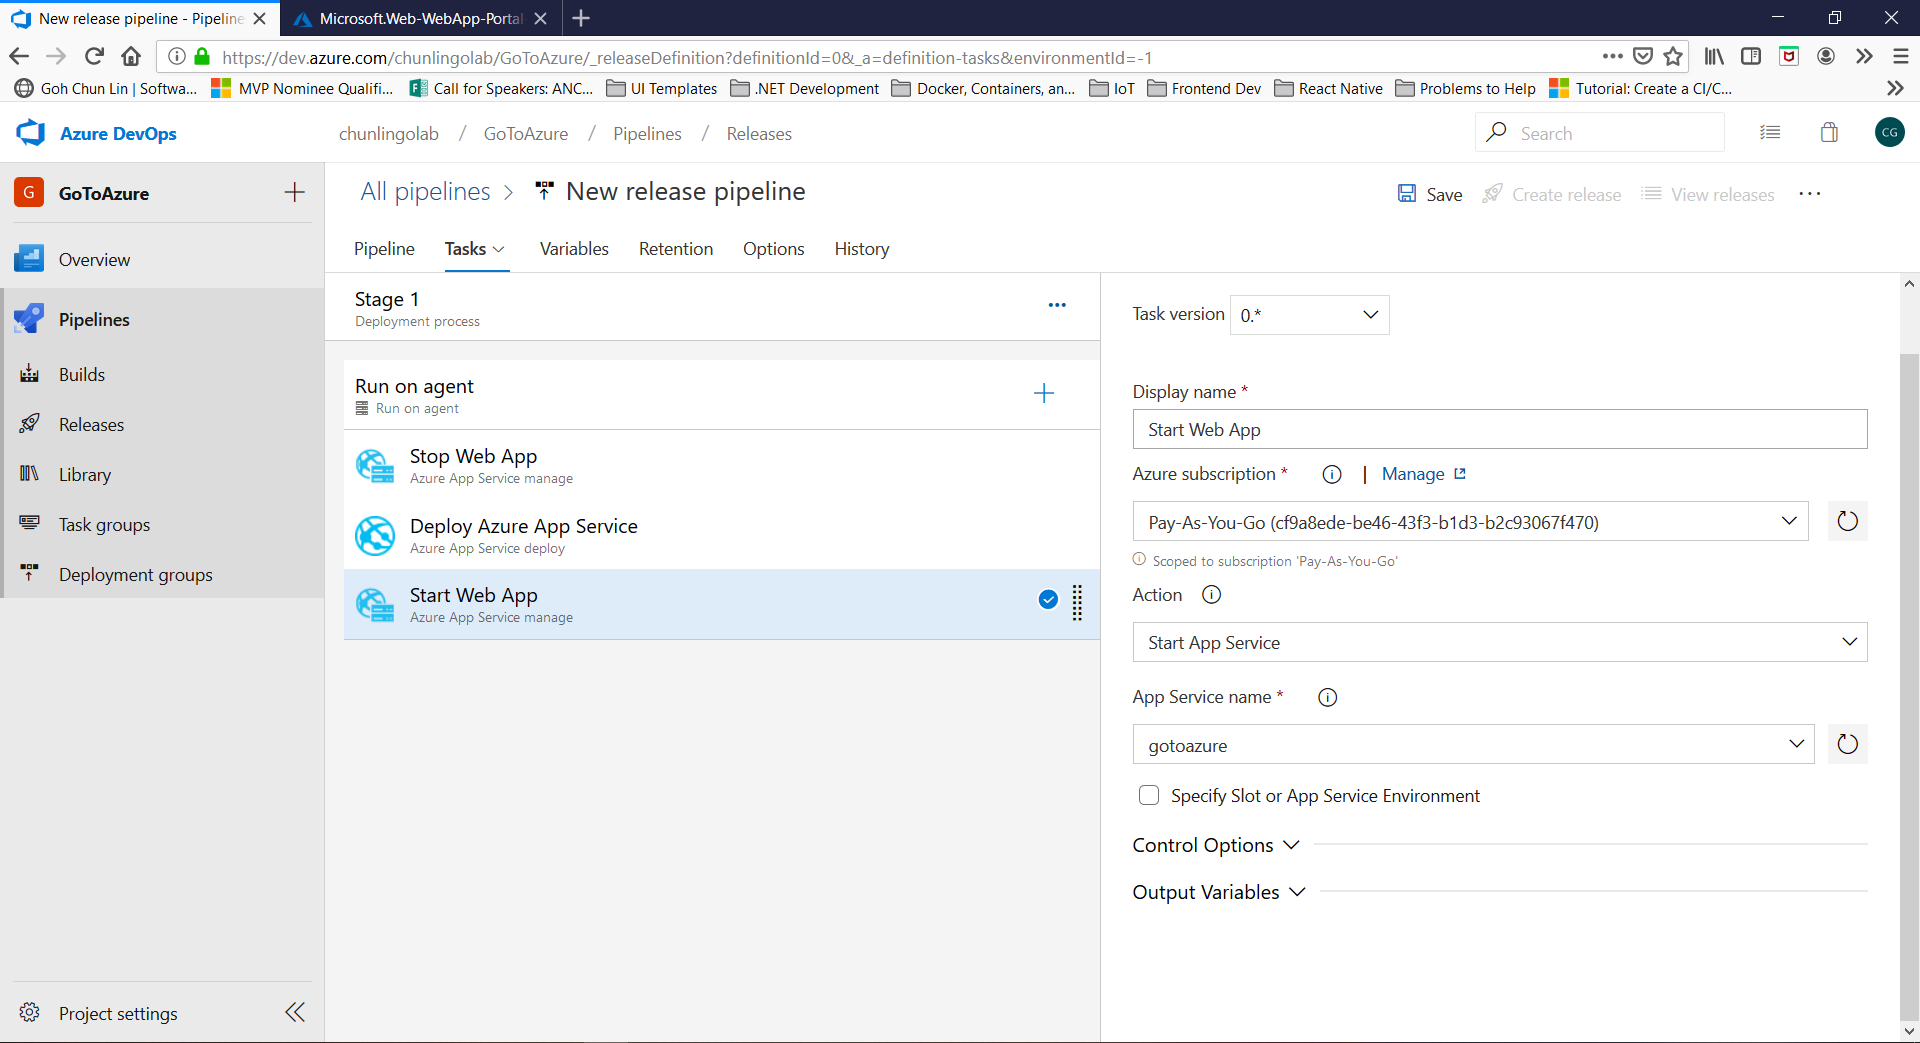Collapse the sidebar with double chevron
Screen dimensions: 1920x1043
[x=295, y=1012]
